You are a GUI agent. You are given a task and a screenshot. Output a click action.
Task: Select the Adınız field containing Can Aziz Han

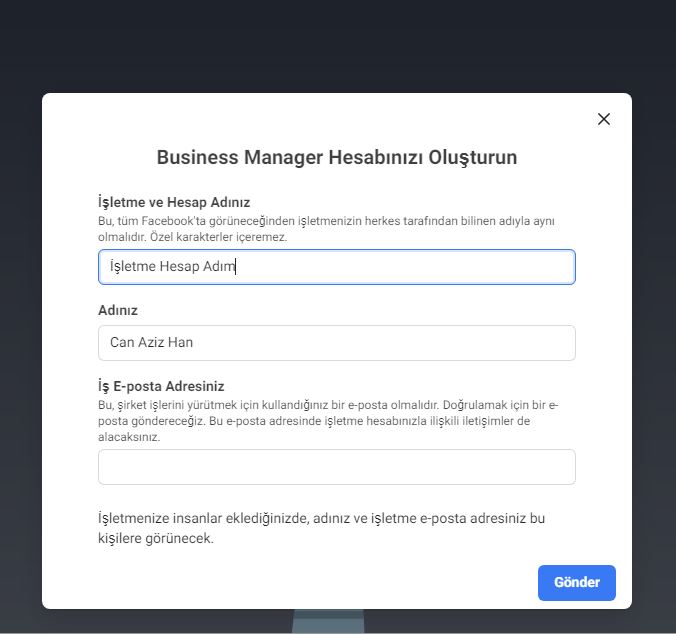337,343
